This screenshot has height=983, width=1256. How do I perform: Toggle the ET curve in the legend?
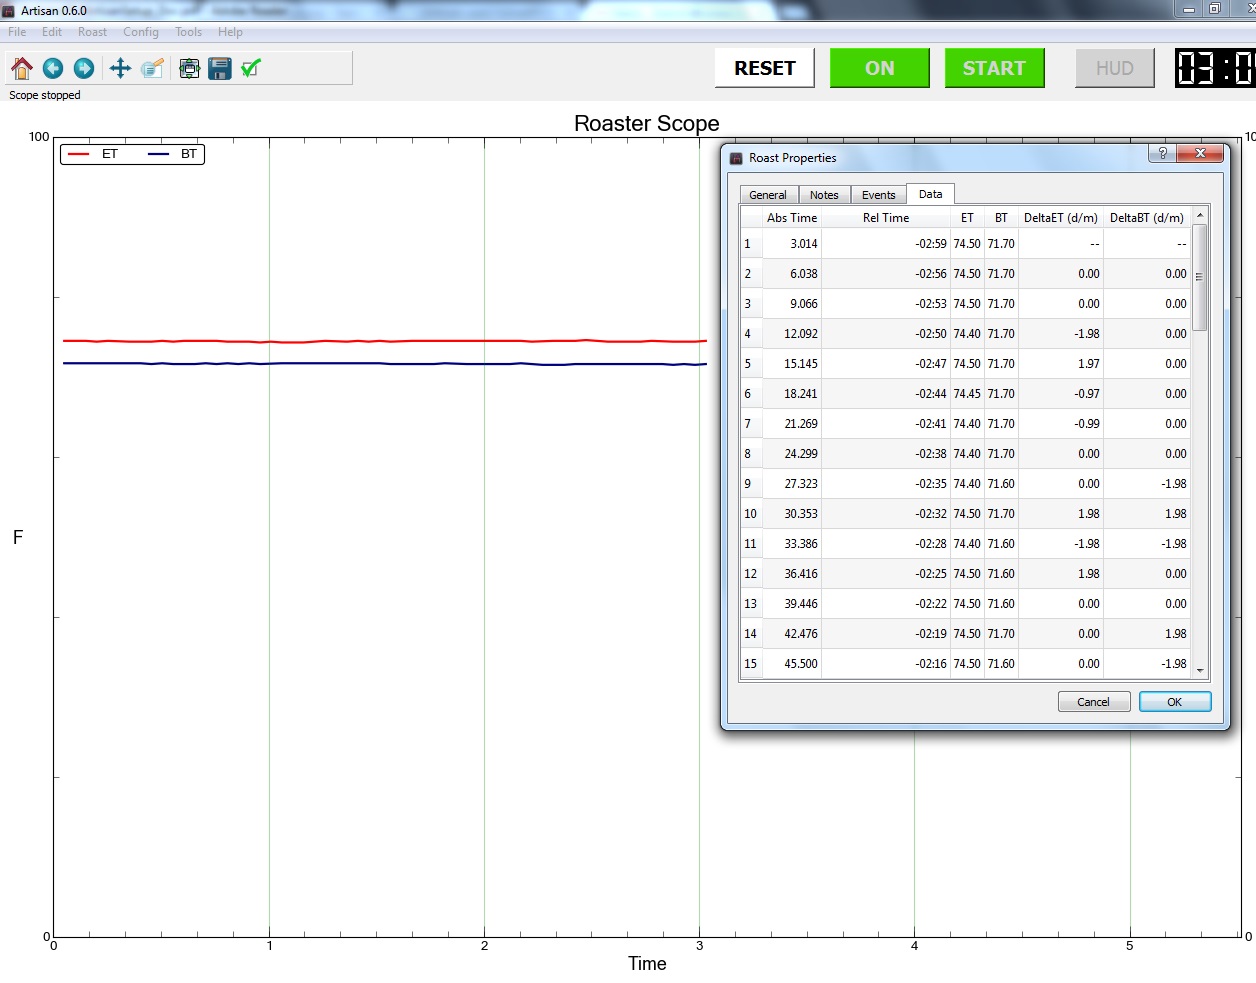(108, 154)
